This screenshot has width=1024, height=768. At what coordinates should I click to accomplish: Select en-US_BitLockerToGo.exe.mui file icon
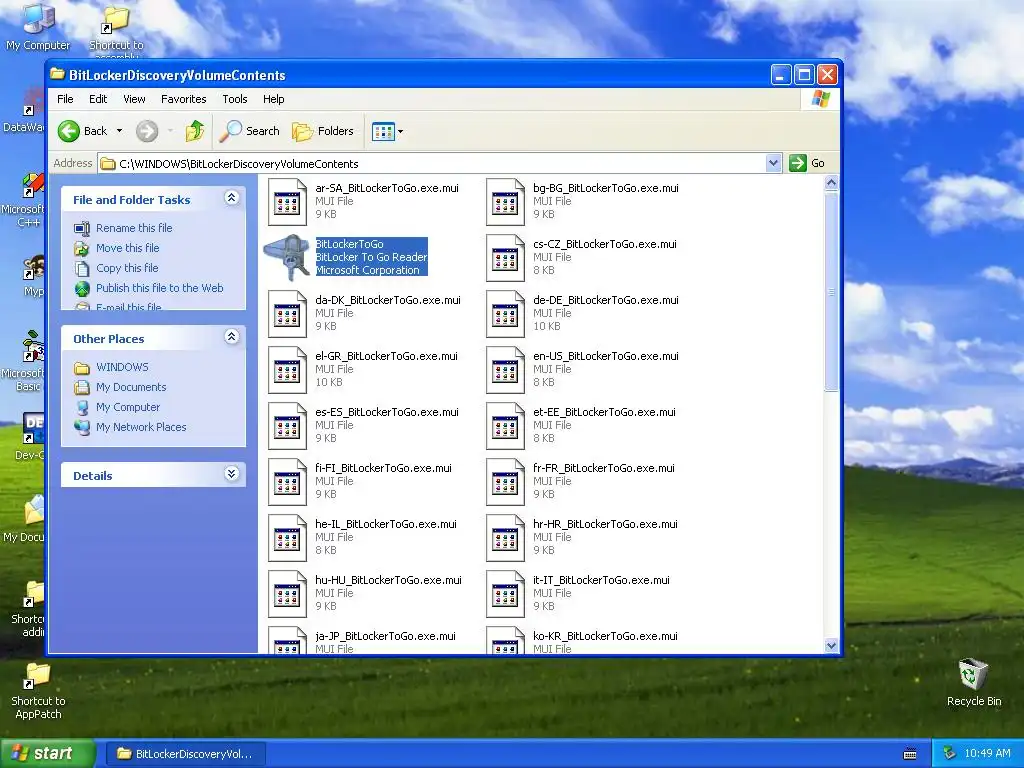click(x=505, y=370)
